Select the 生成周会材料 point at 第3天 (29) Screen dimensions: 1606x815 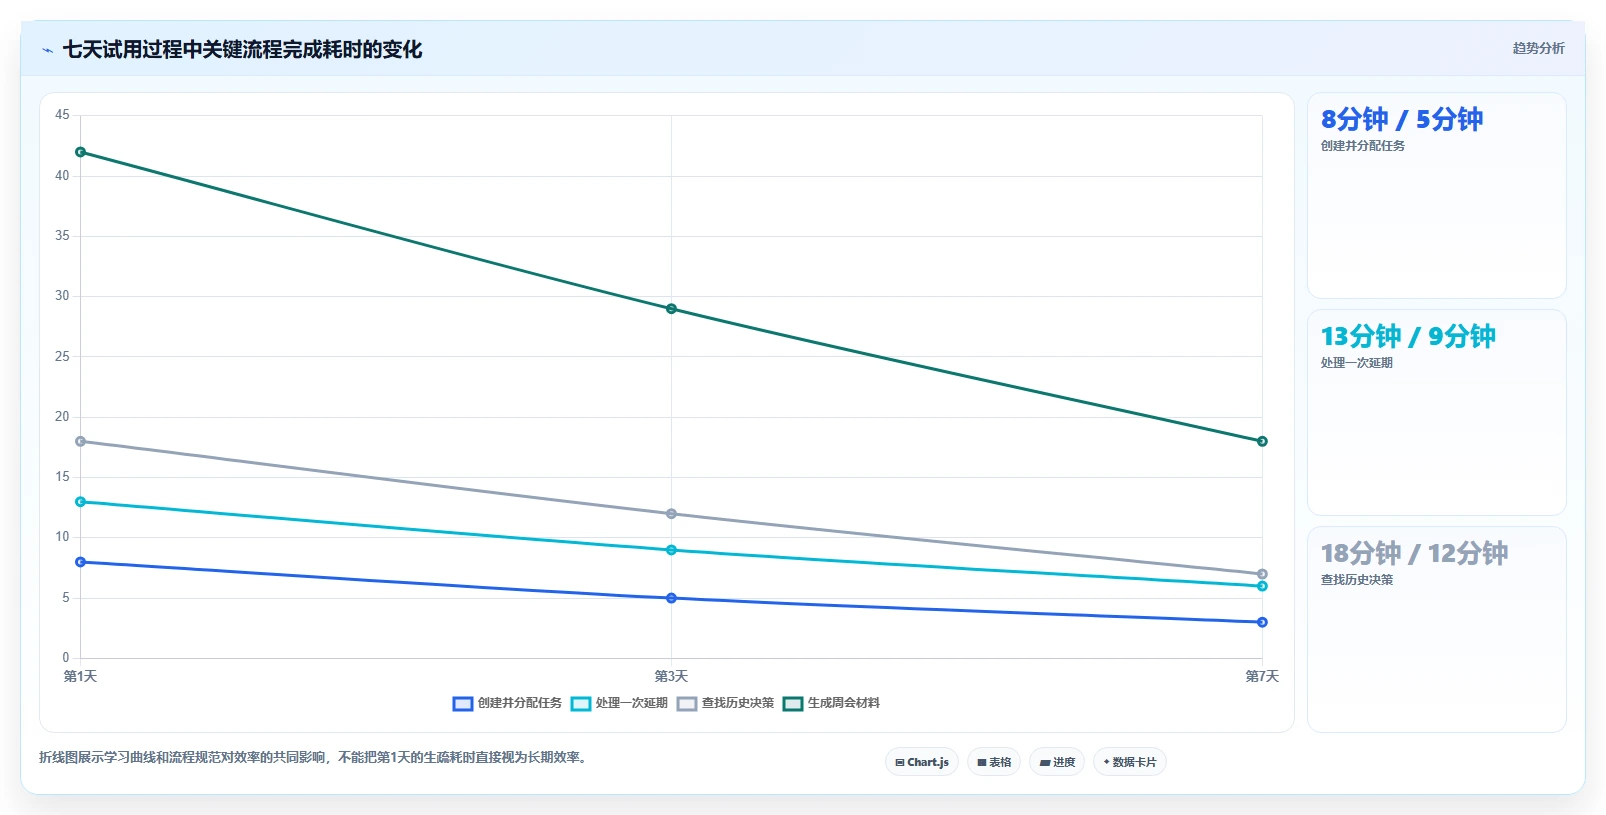(x=671, y=309)
